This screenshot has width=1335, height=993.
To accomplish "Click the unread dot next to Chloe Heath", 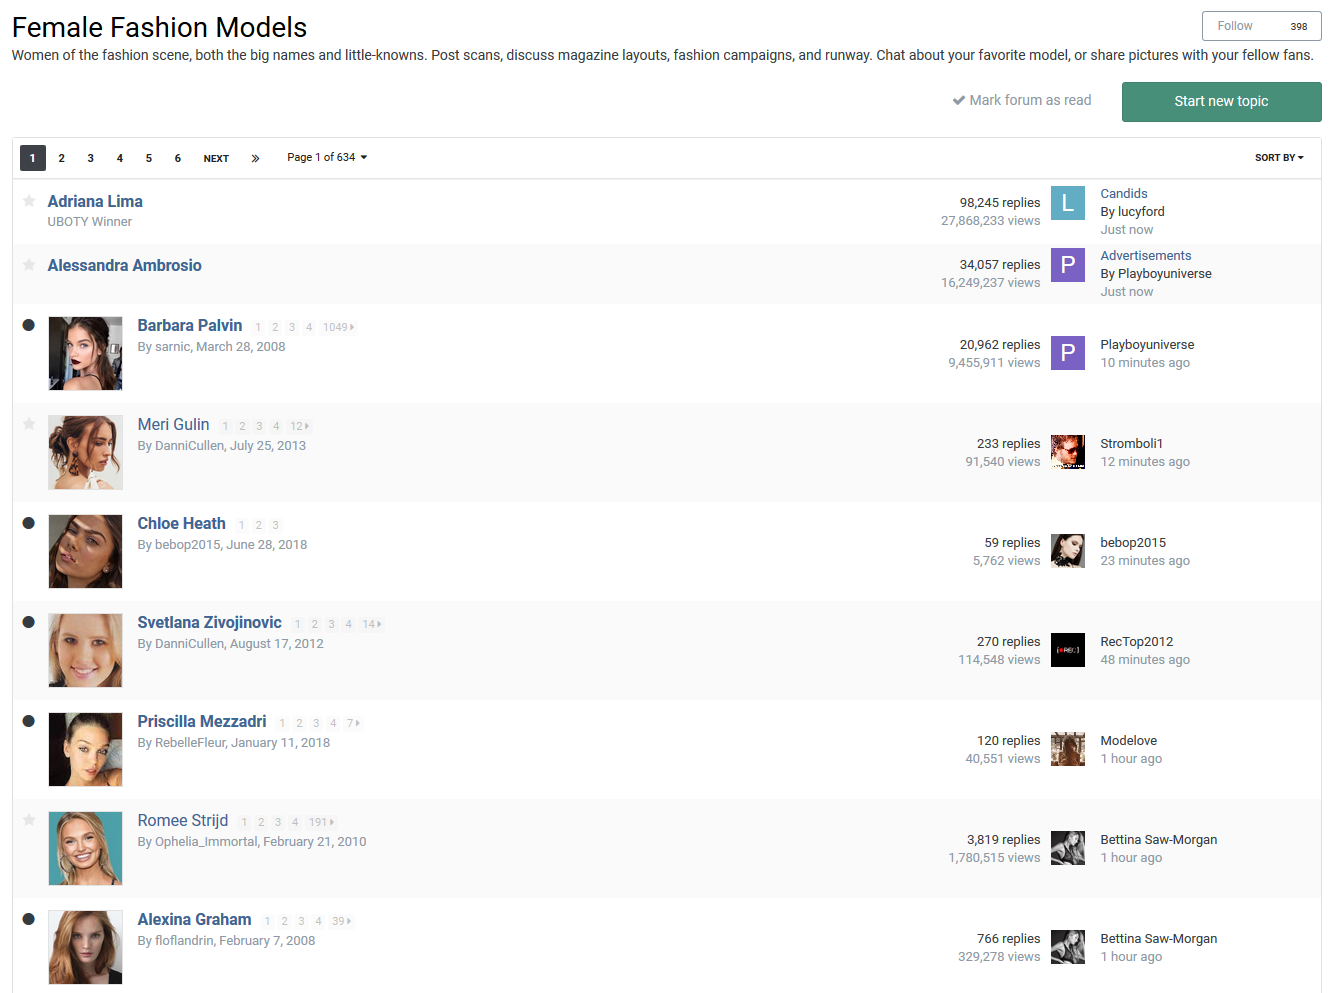I will pyautogui.click(x=29, y=523).
